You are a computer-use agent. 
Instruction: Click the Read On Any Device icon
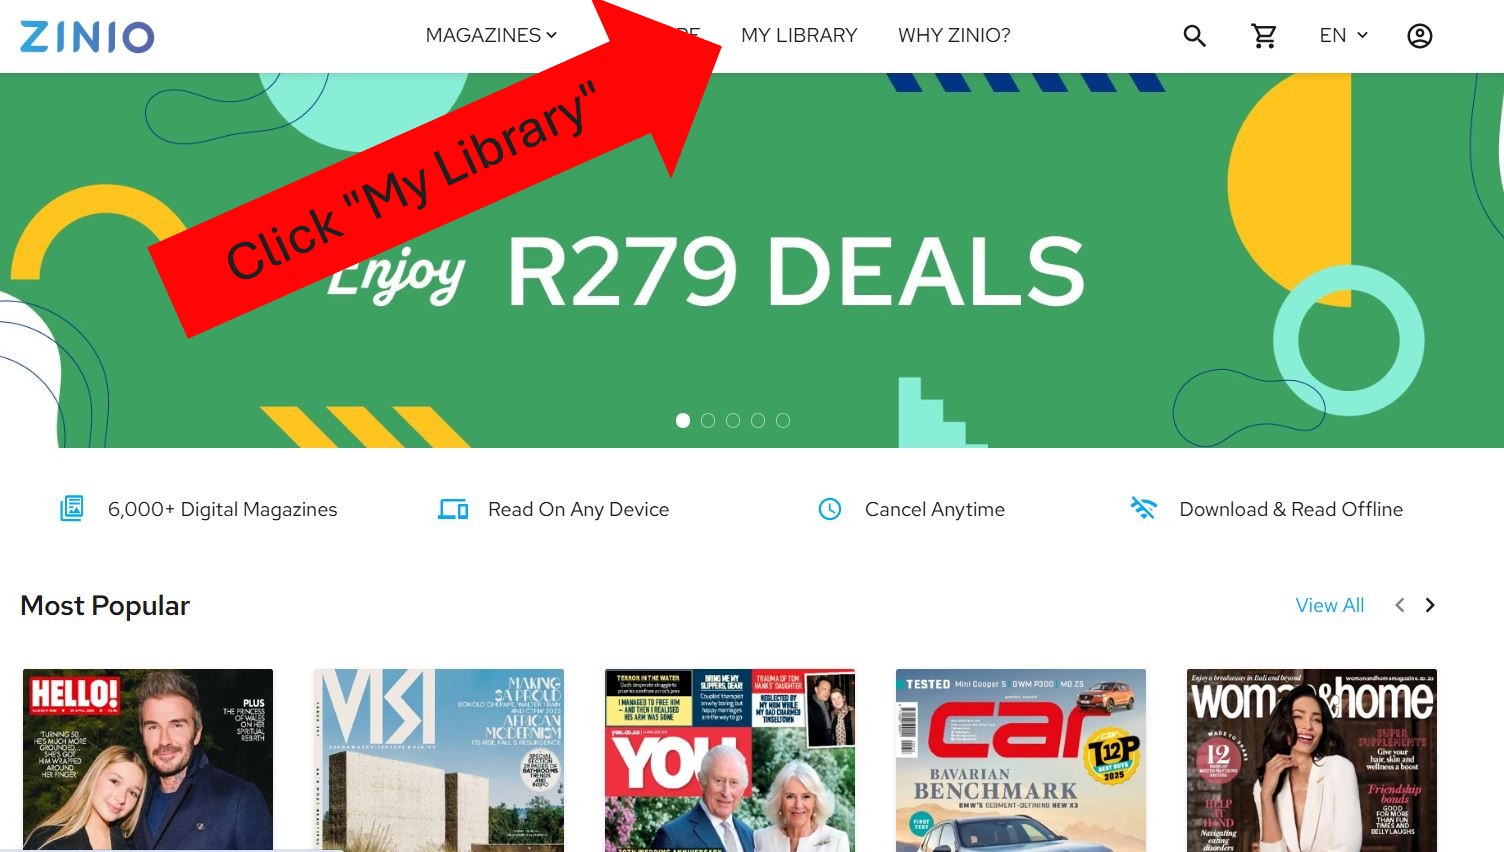coord(453,509)
